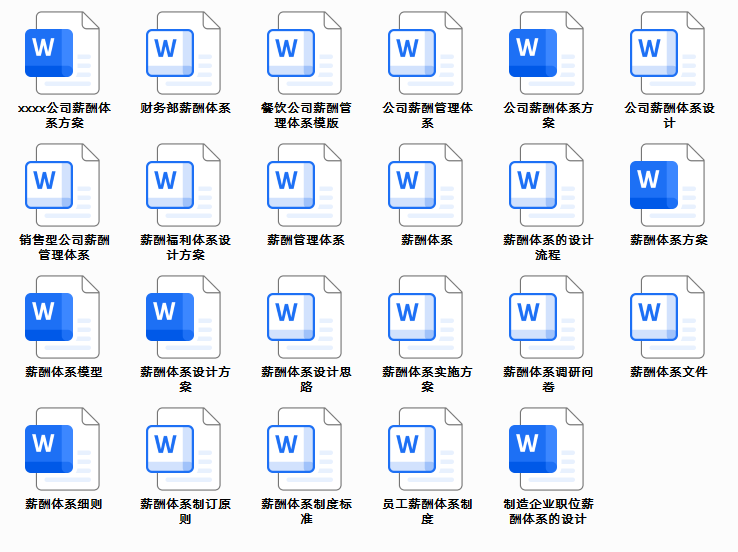Select the Word icon for 公司薪酬管理体系

point(425,53)
